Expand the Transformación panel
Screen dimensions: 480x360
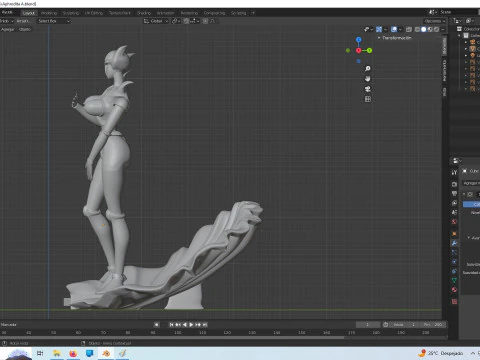coord(395,38)
